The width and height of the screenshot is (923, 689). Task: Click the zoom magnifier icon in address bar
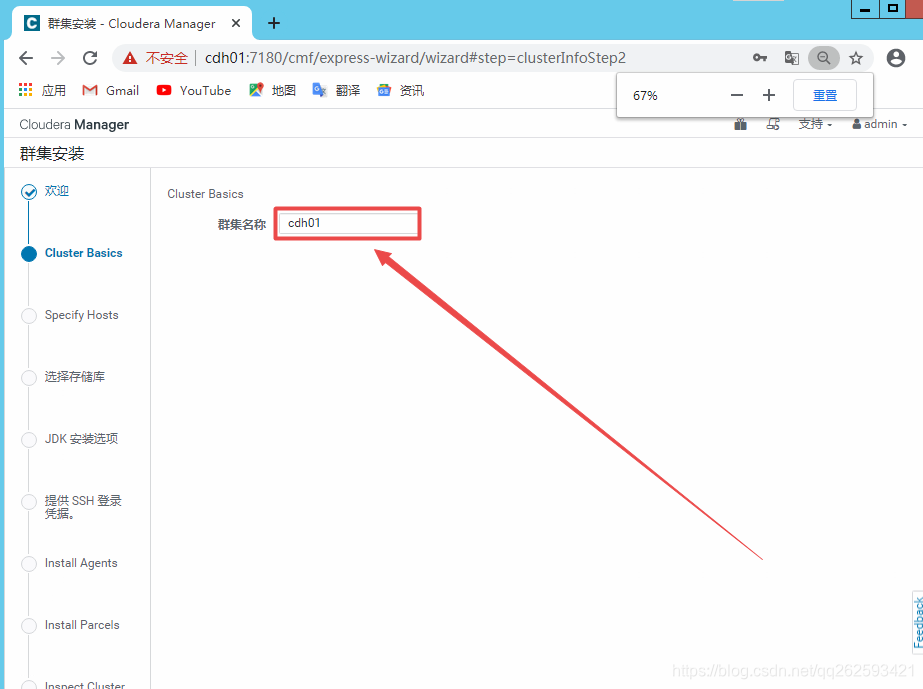pos(824,58)
